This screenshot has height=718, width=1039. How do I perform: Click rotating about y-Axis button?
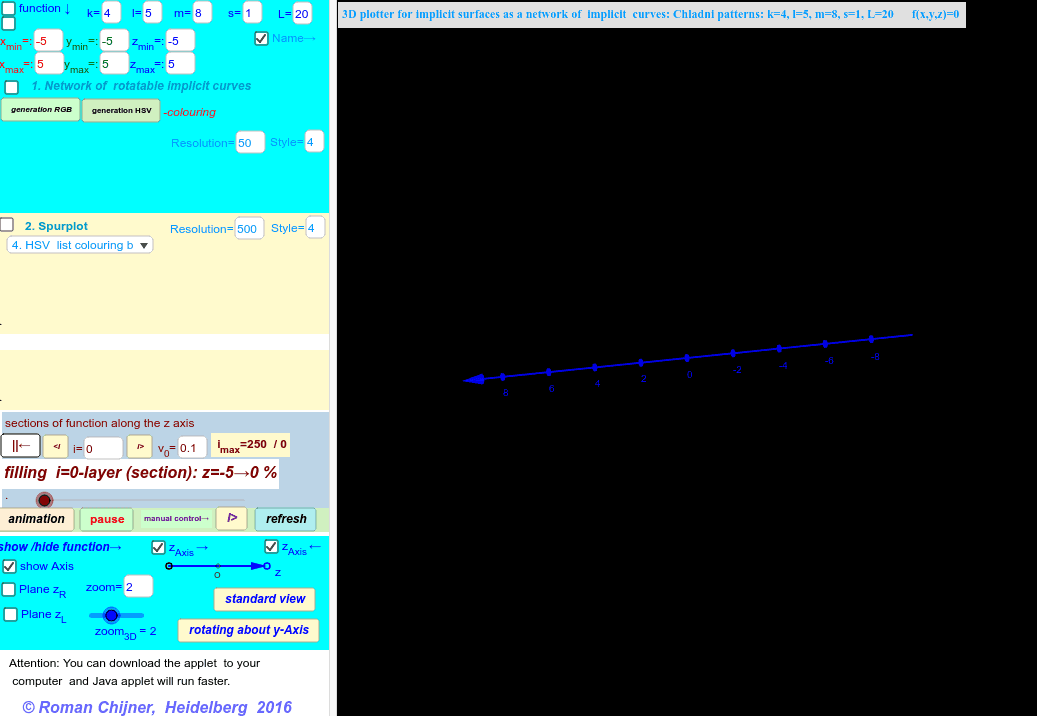pyautogui.click(x=248, y=630)
